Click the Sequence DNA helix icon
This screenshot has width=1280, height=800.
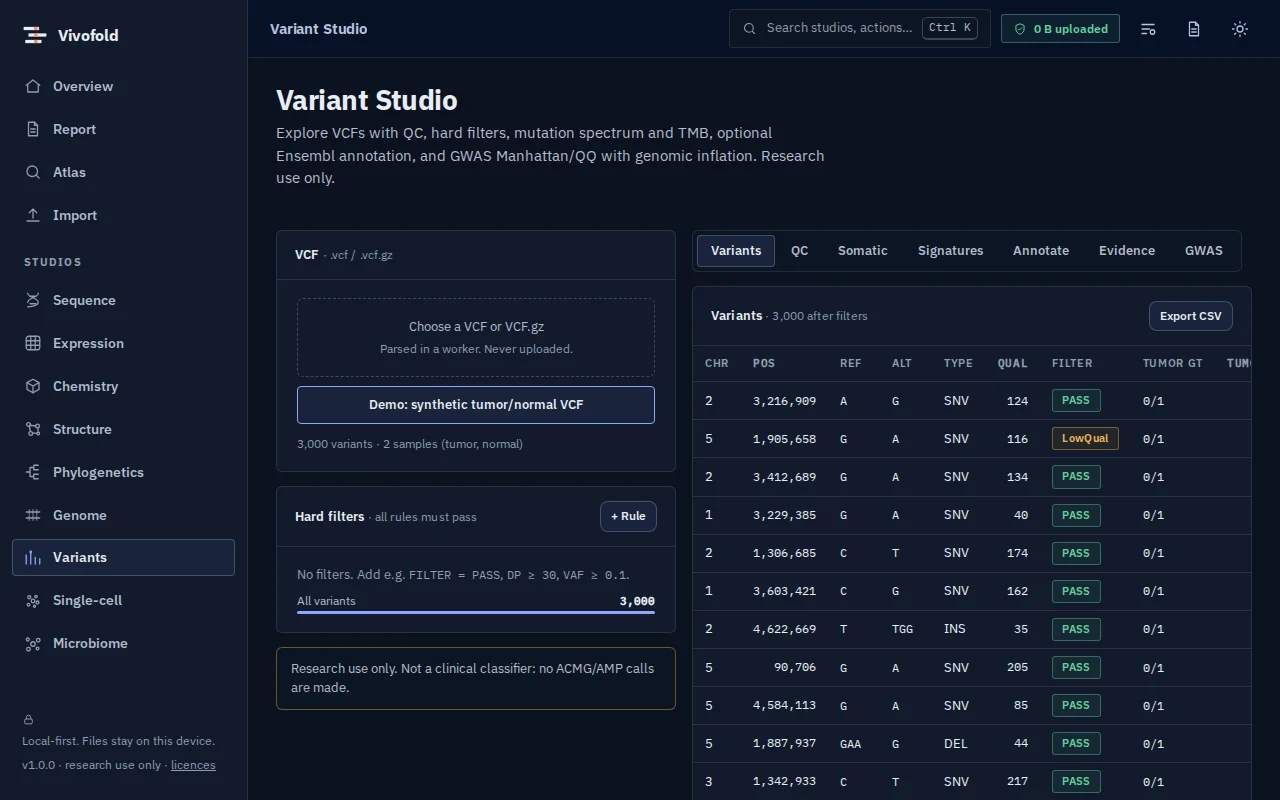[33, 300]
